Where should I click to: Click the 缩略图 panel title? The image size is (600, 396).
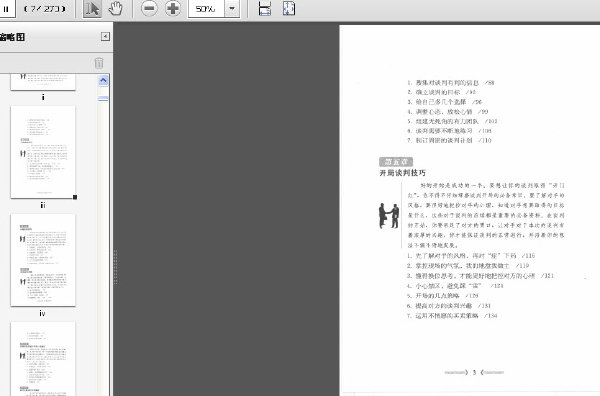coord(12,37)
